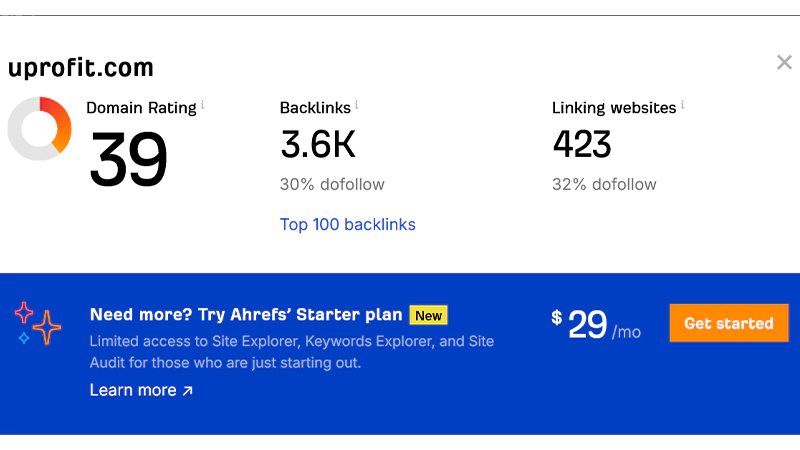800x450 pixels.
Task: Click the 423 linking websites count
Action: coord(582,145)
